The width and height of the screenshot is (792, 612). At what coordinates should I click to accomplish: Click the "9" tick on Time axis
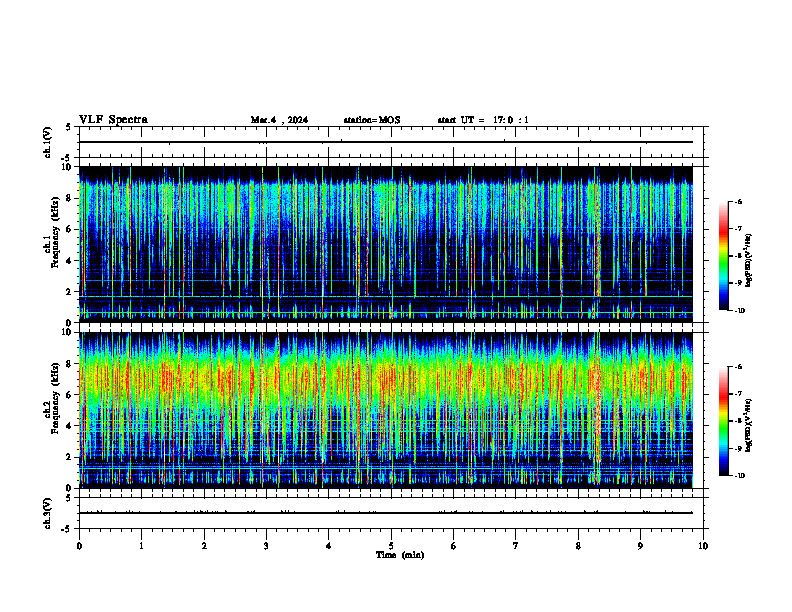(640, 546)
